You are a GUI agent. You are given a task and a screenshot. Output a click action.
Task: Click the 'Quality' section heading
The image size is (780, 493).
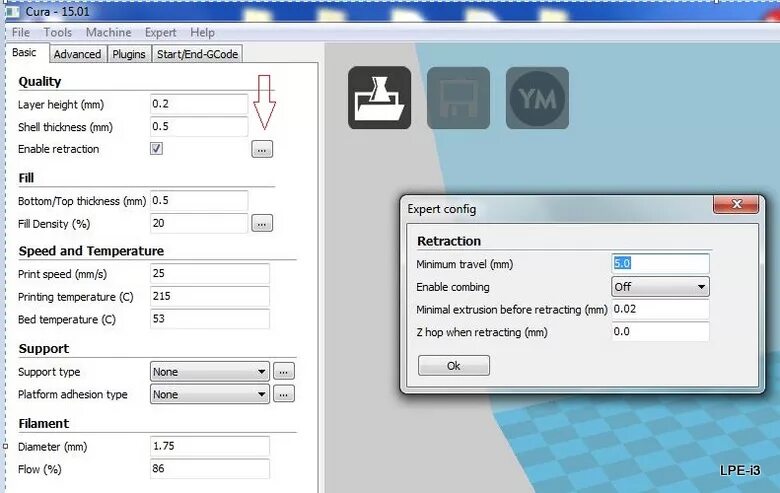click(40, 82)
